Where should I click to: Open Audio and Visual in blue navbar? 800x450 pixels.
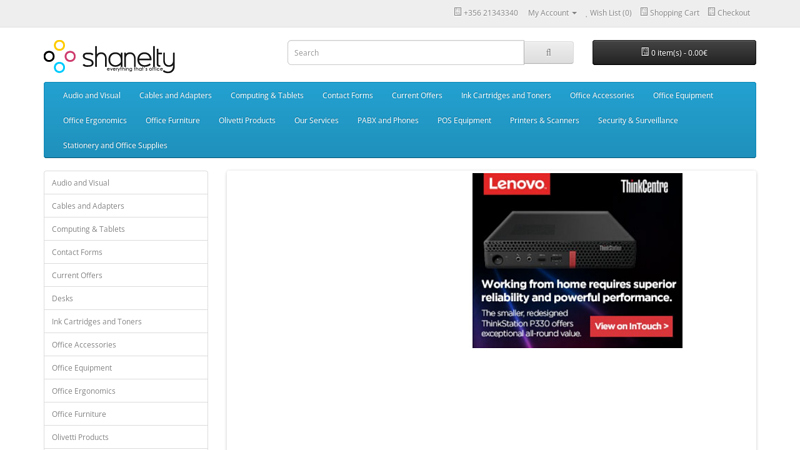point(92,95)
